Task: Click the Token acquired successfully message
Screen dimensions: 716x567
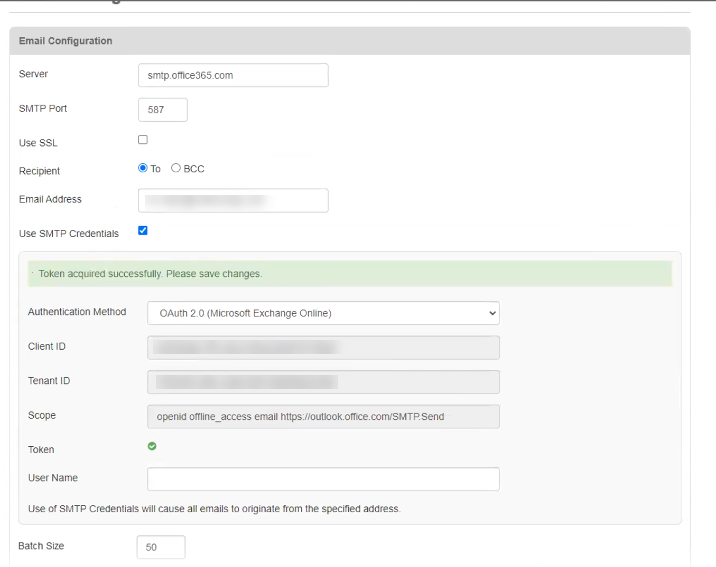Action: coord(150,274)
